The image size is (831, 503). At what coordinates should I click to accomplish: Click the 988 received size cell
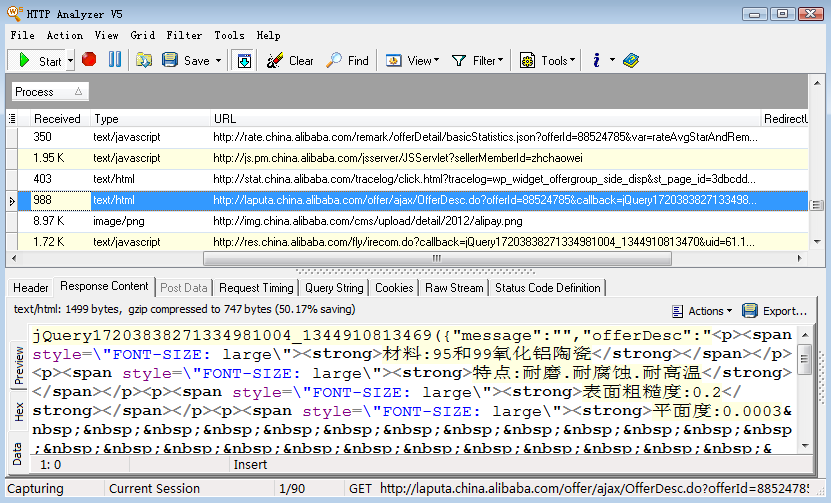coord(60,200)
